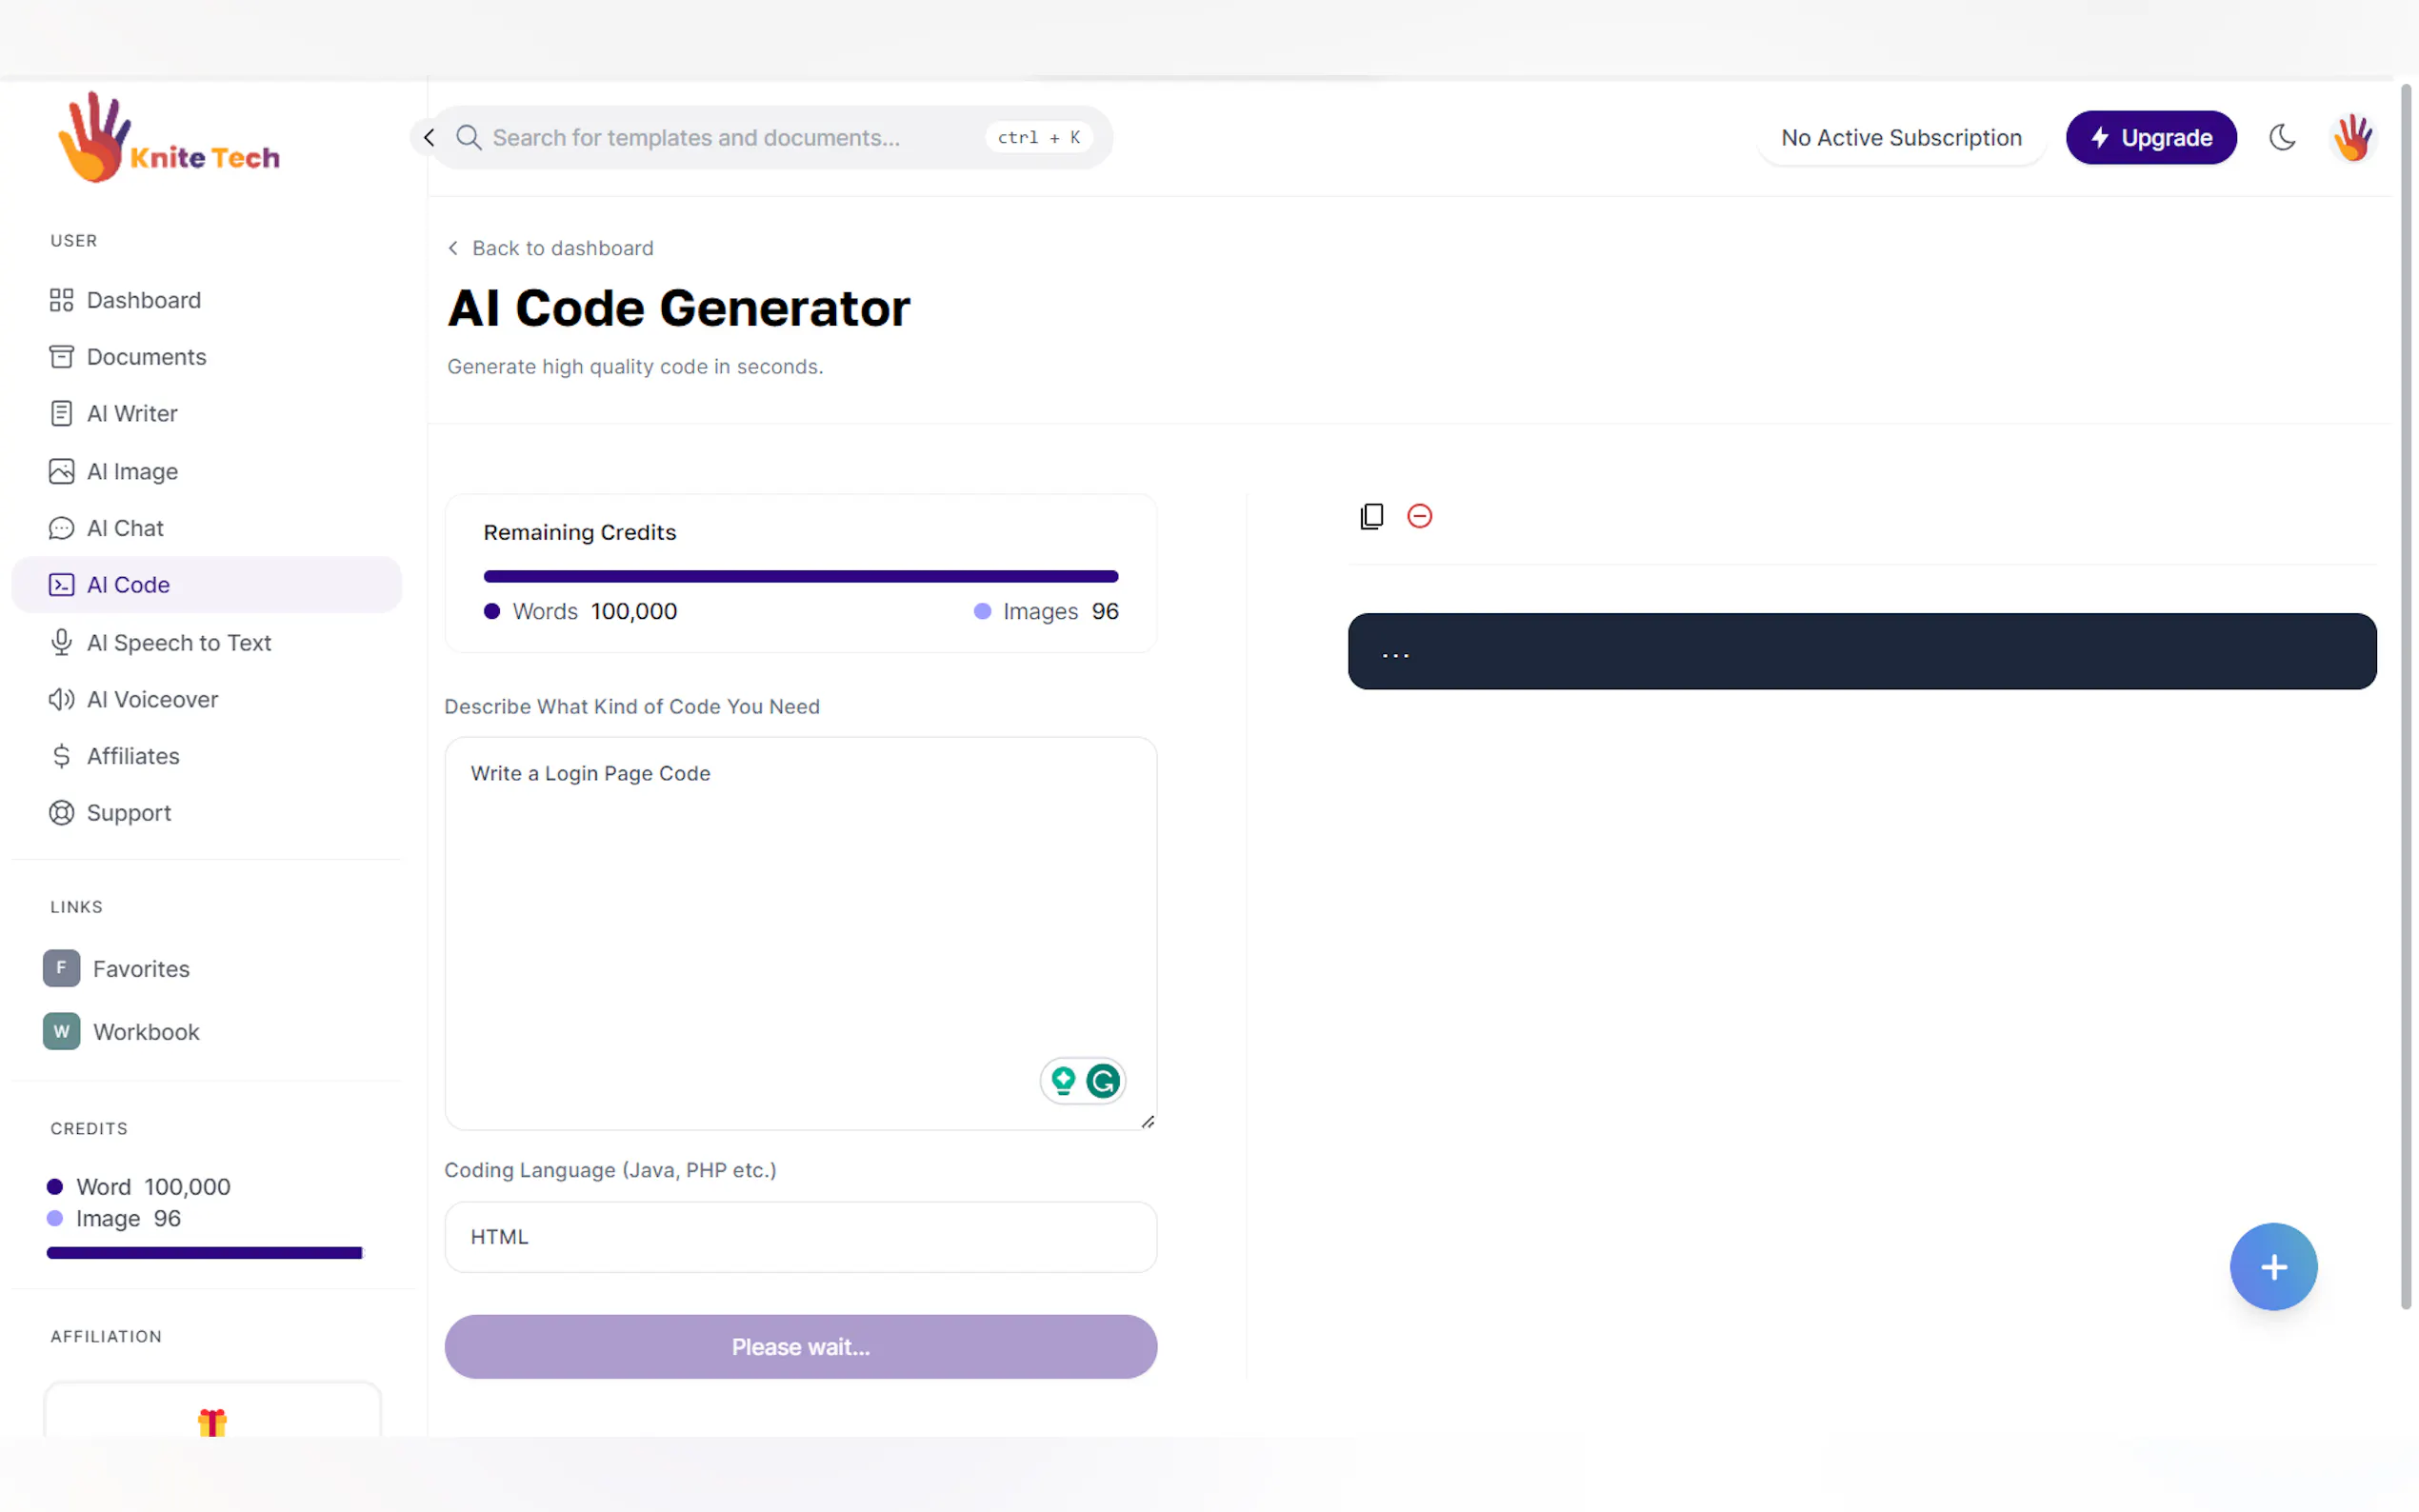Go to AI Voiceover section
This screenshot has height=1512, width=2419.
(x=152, y=699)
